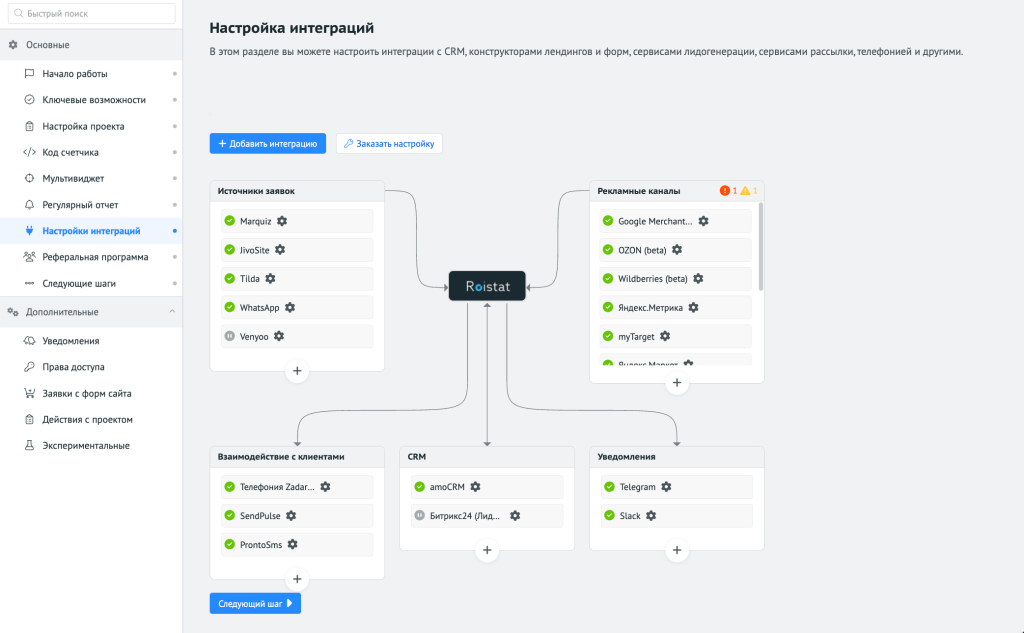Viewport: 1024px width, 633px height.
Task: Click the yellow warning badge on Рекламные каналы
Action: click(746, 190)
